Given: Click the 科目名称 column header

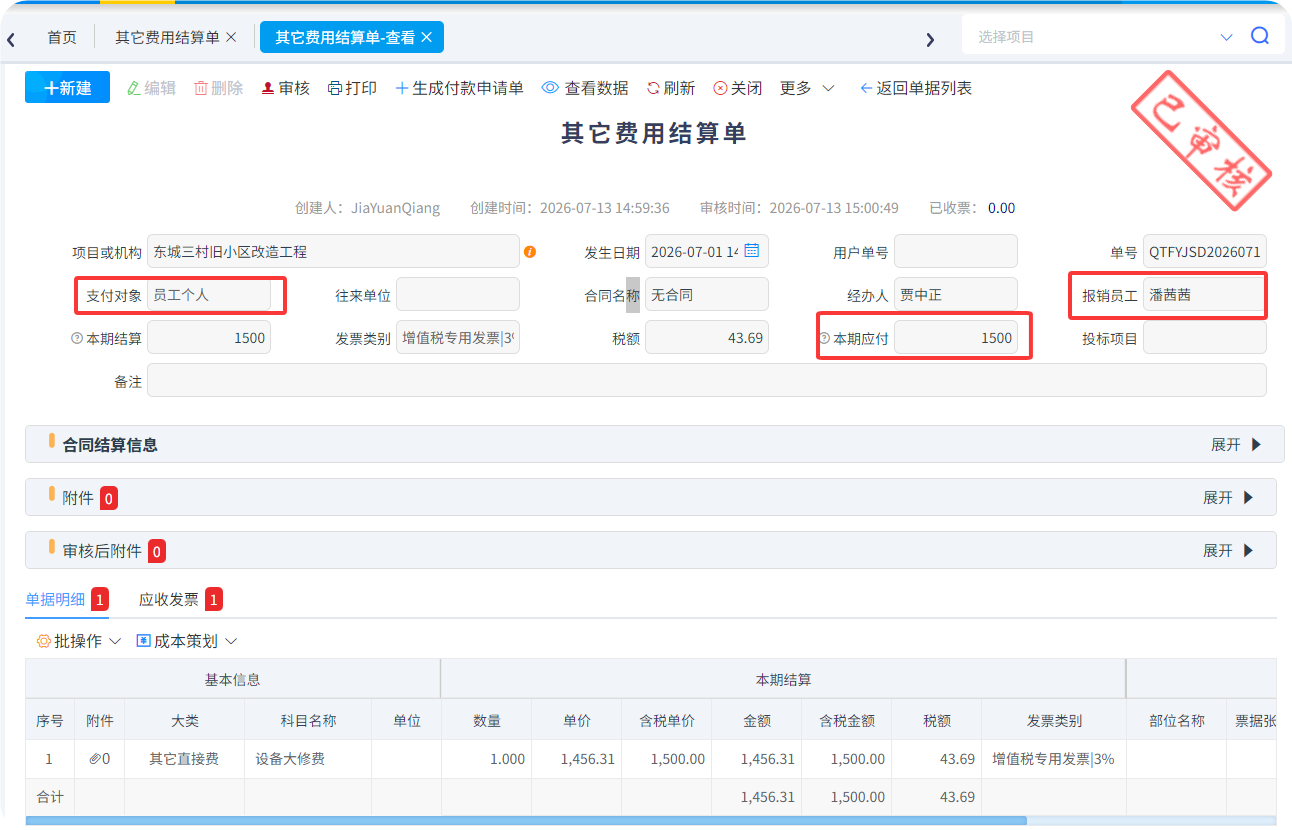Looking at the screenshot, I should (308, 720).
